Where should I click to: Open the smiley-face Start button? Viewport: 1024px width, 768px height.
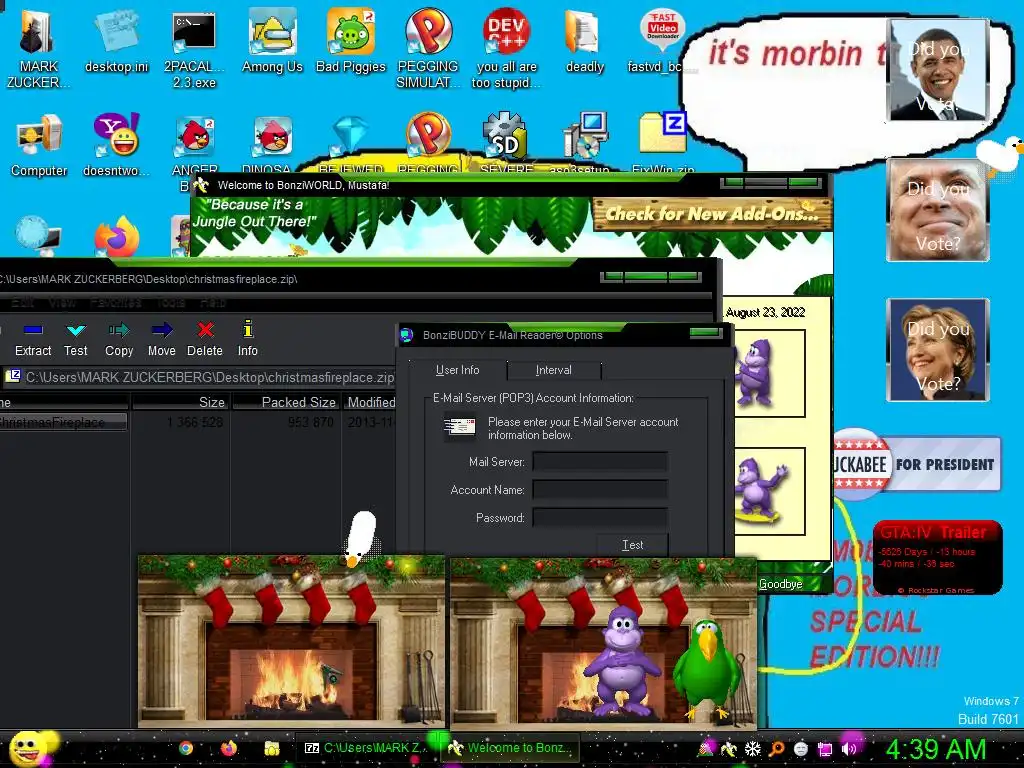click(x=29, y=748)
